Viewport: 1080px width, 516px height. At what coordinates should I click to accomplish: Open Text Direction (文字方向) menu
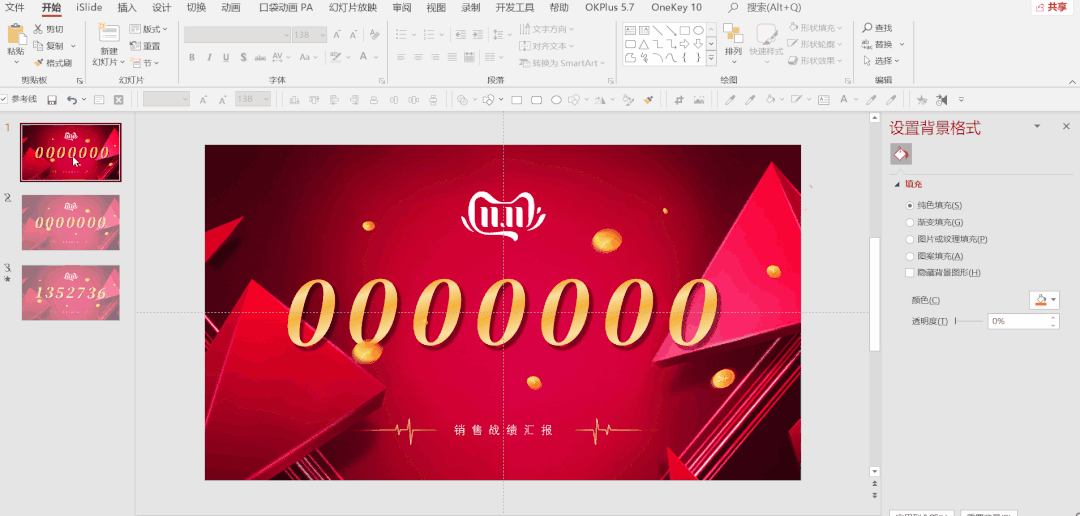coord(547,29)
